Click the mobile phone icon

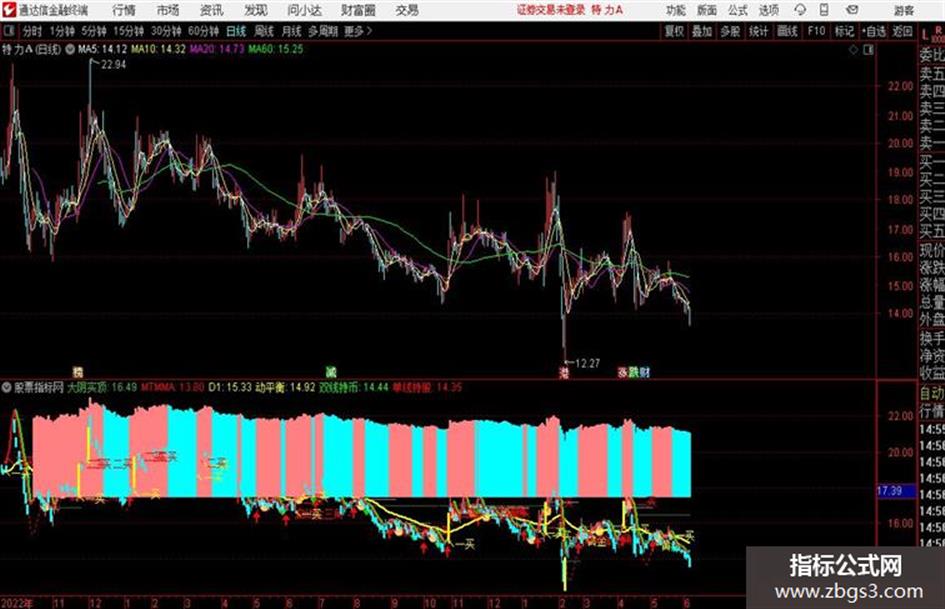(824, 10)
